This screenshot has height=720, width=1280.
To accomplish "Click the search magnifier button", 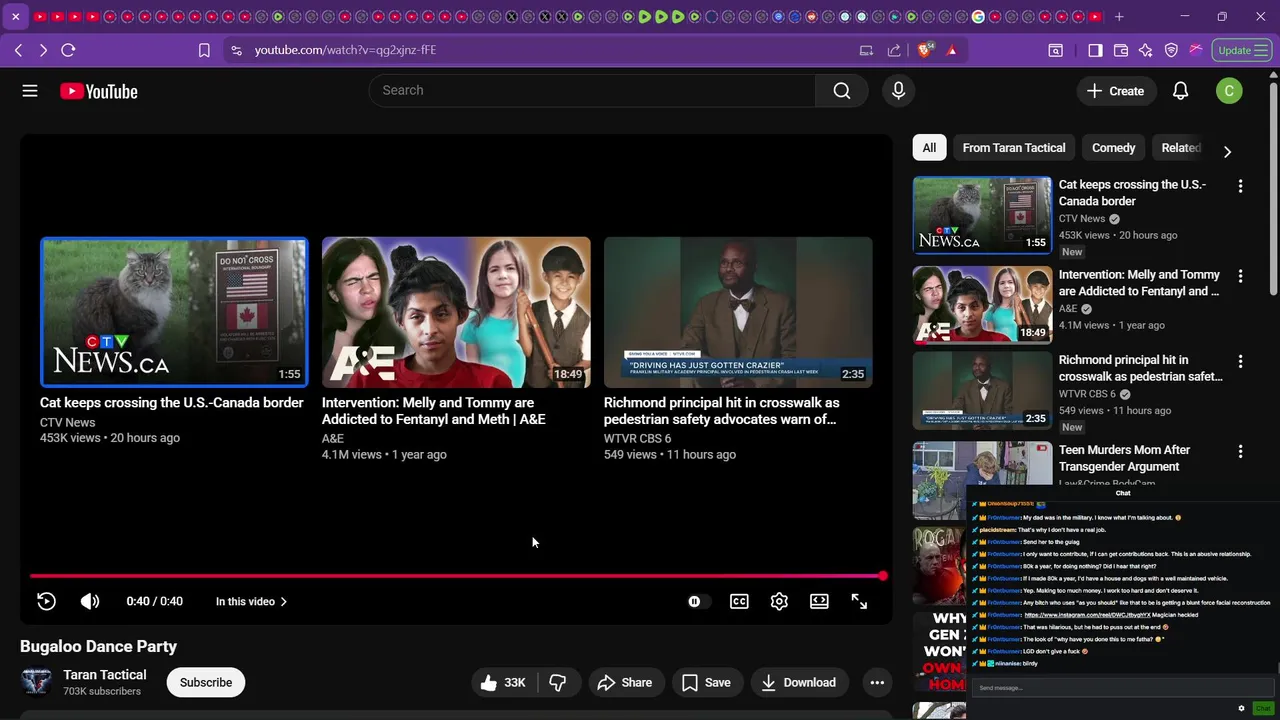I will (842, 91).
